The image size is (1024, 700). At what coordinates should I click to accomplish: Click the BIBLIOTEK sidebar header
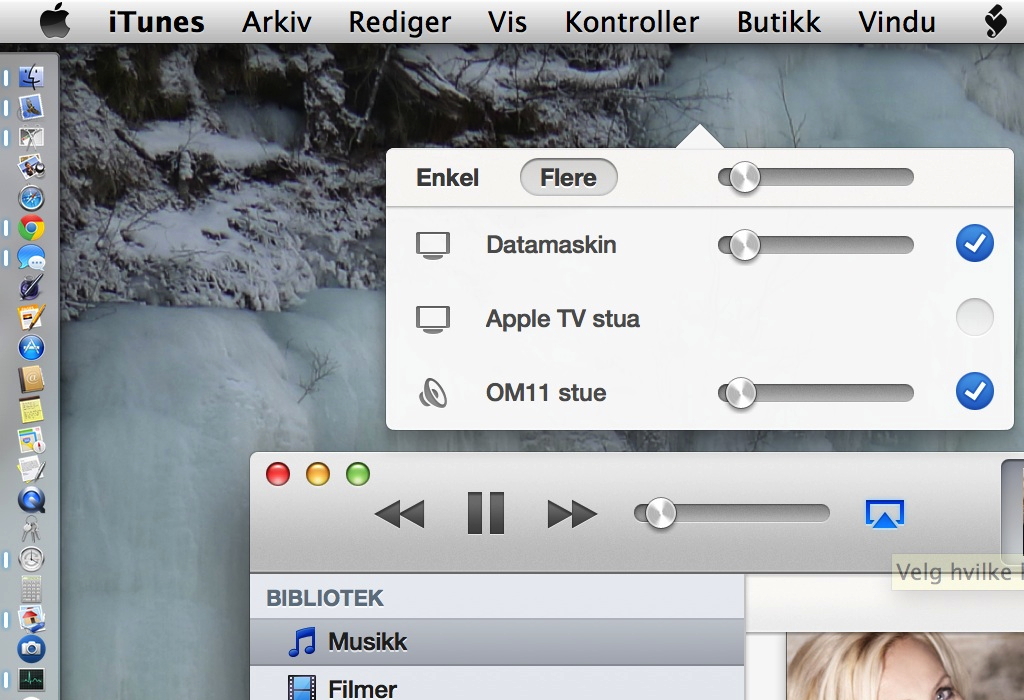coord(325,598)
